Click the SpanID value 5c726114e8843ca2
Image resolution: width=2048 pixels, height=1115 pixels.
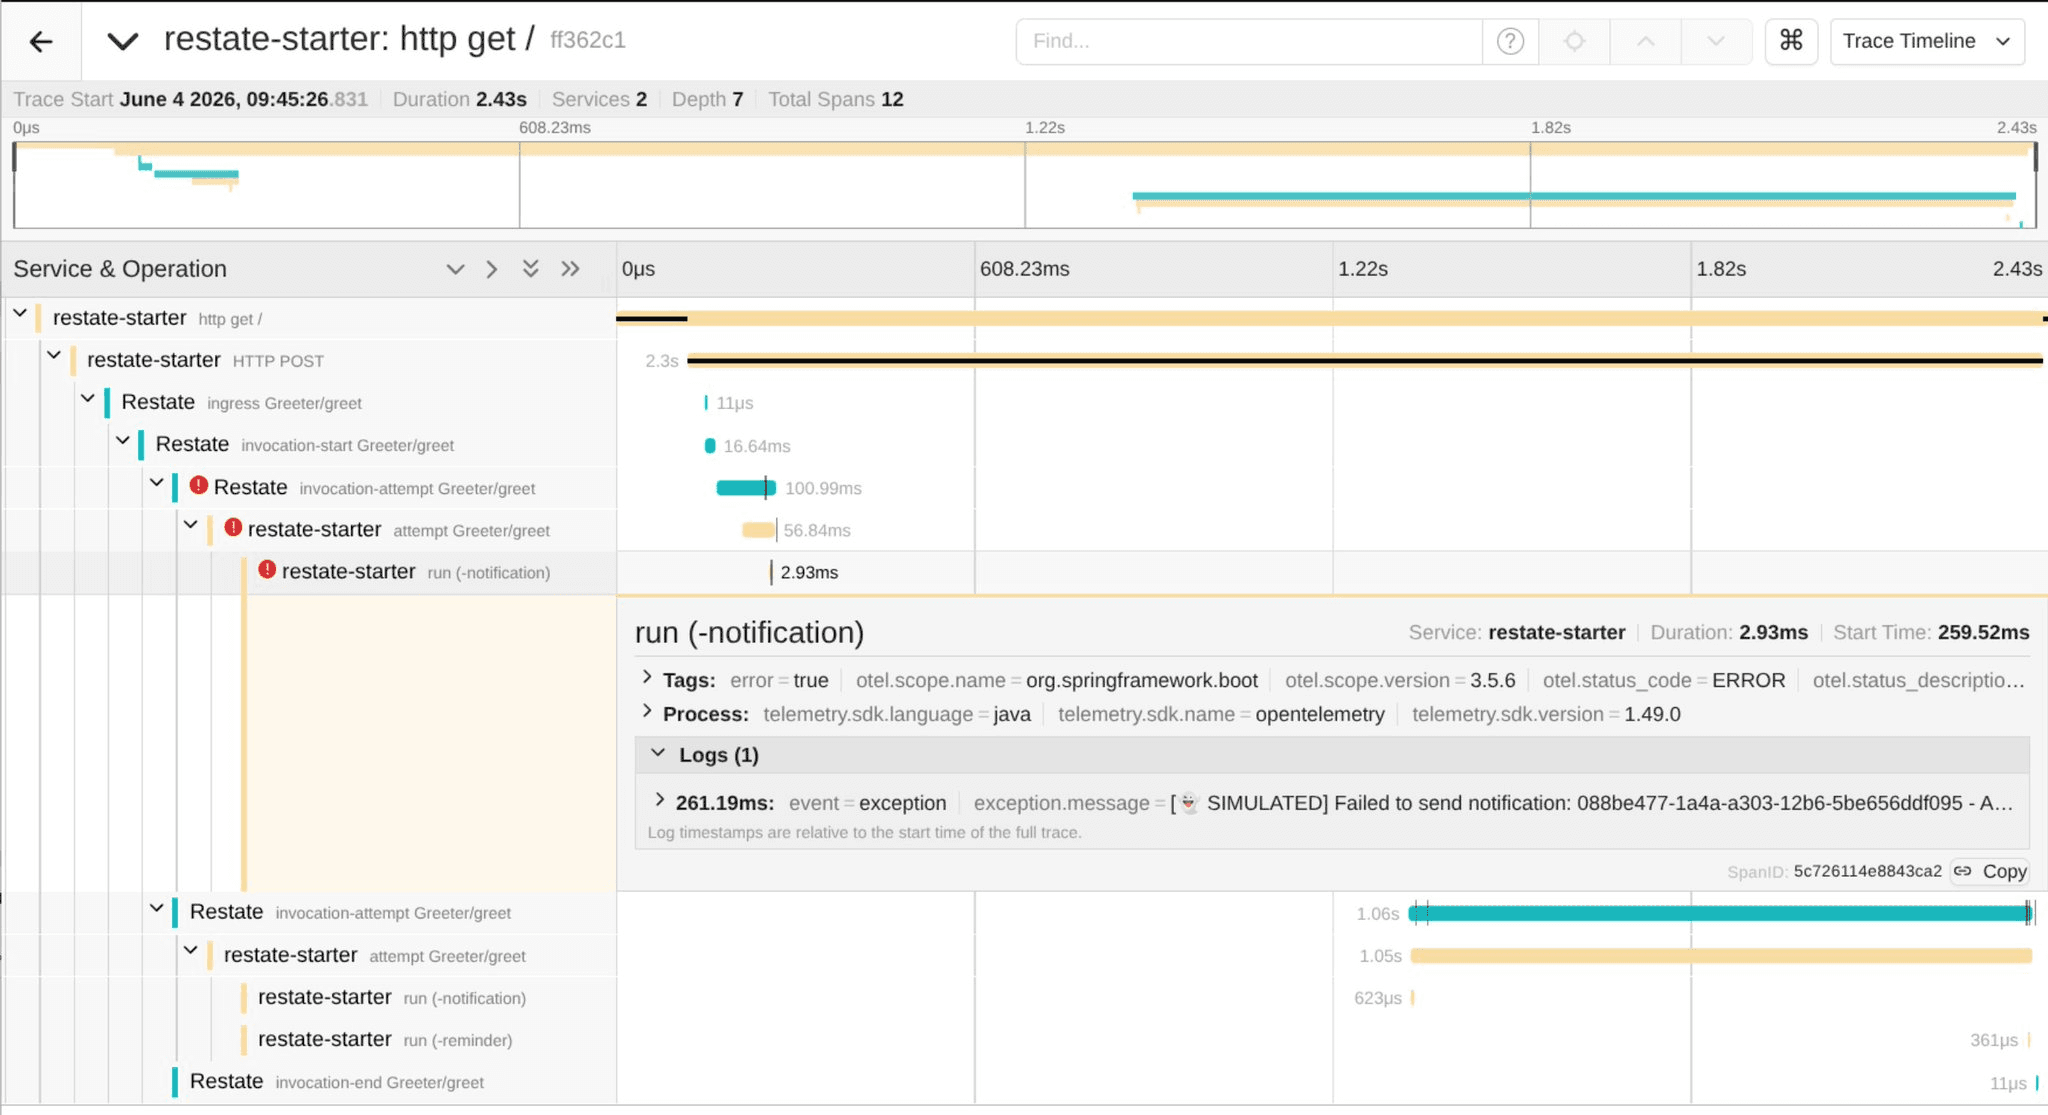pyautogui.click(x=1867, y=871)
